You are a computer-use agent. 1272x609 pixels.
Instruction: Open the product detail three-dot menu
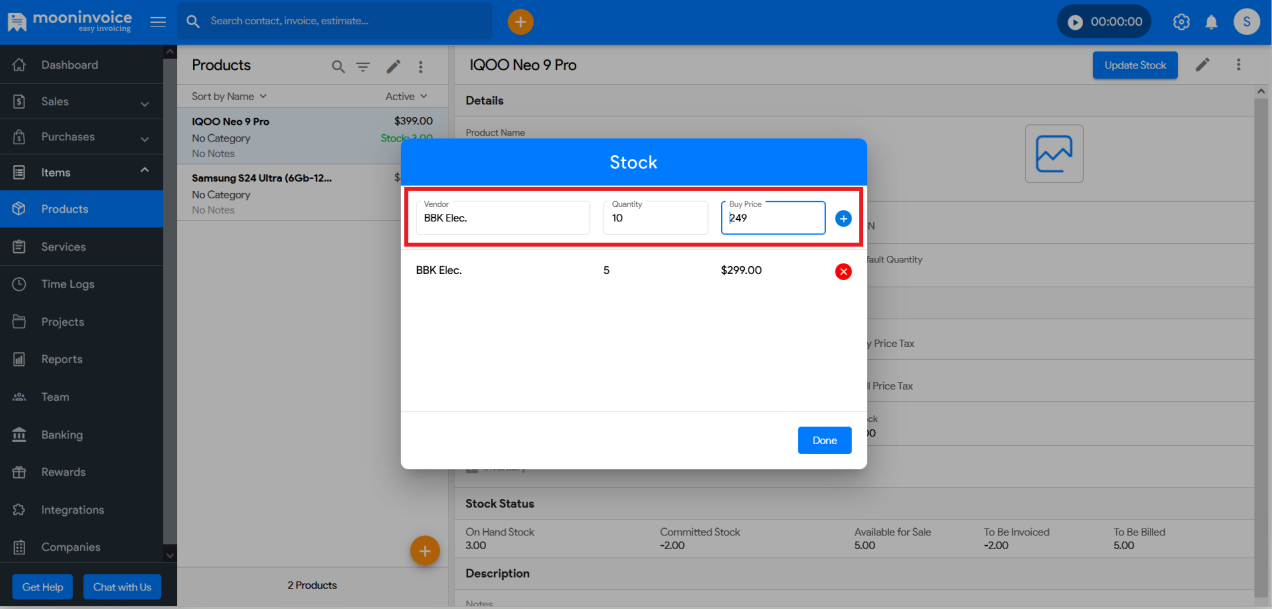1238,65
